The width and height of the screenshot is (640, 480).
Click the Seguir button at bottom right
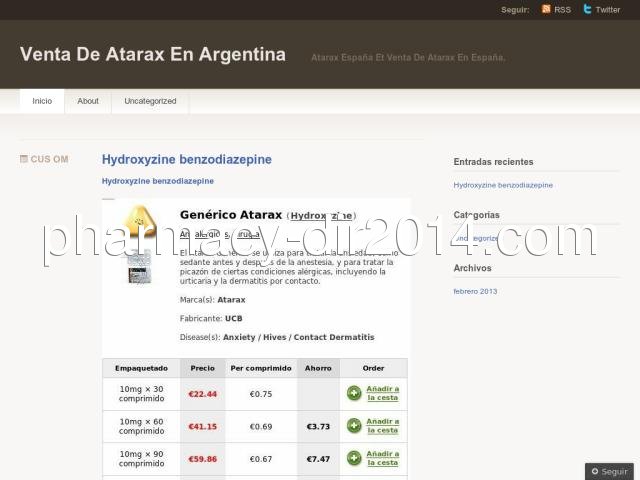pos(609,471)
